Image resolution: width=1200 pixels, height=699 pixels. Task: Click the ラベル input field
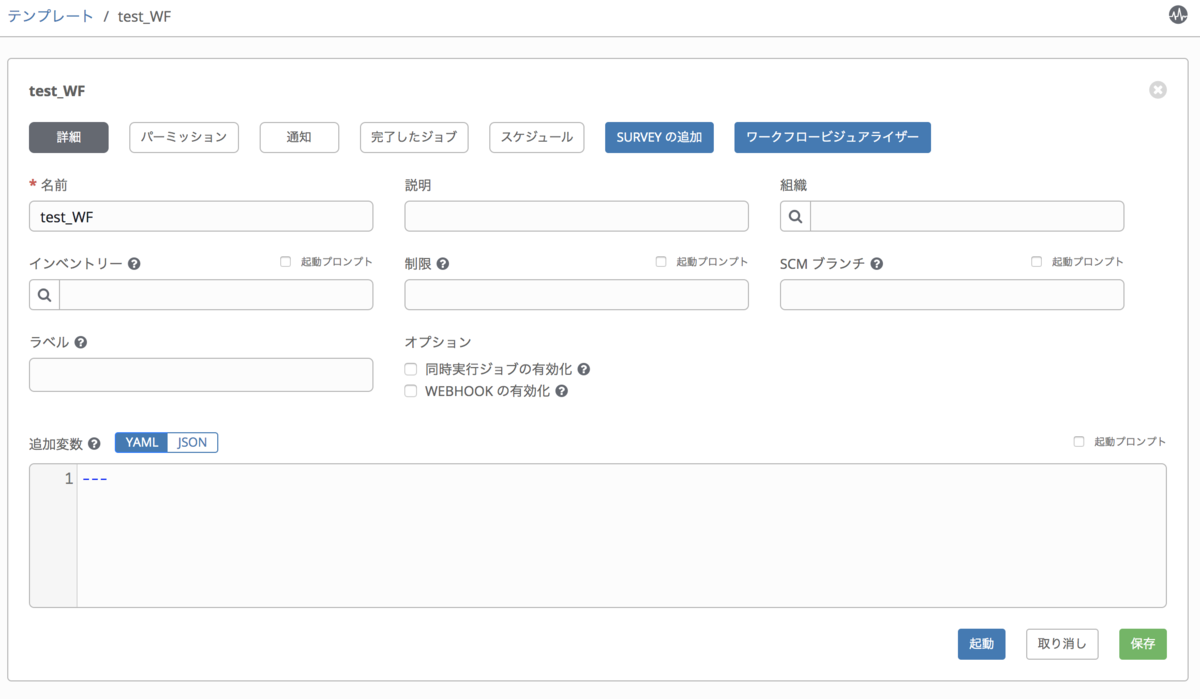click(x=201, y=375)
